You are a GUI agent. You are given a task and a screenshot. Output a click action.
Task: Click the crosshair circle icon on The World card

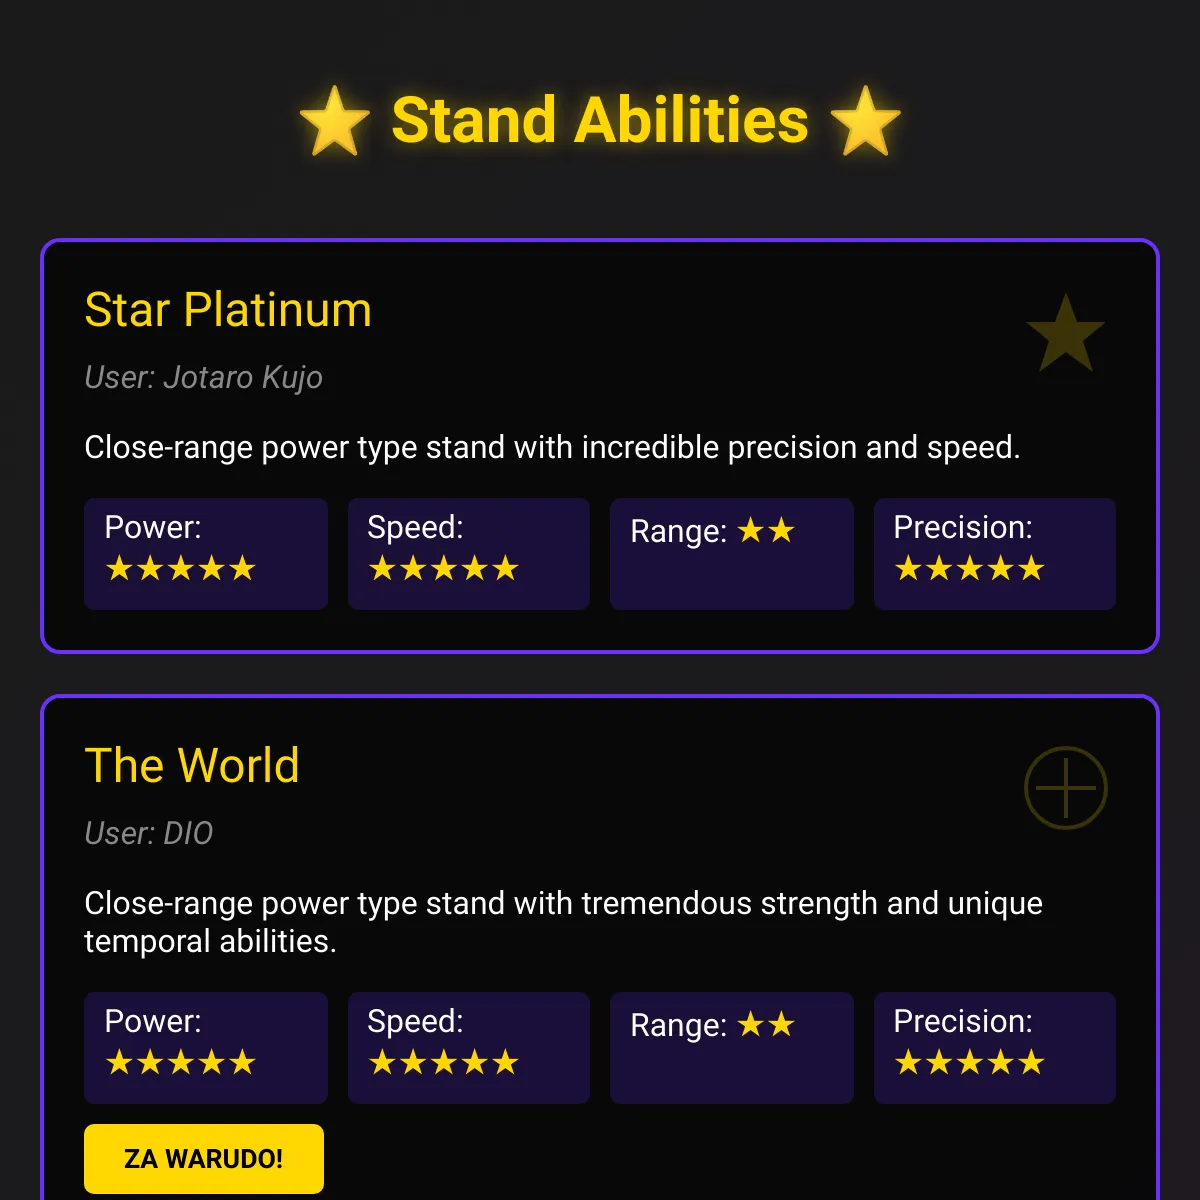pos(1066,788)
